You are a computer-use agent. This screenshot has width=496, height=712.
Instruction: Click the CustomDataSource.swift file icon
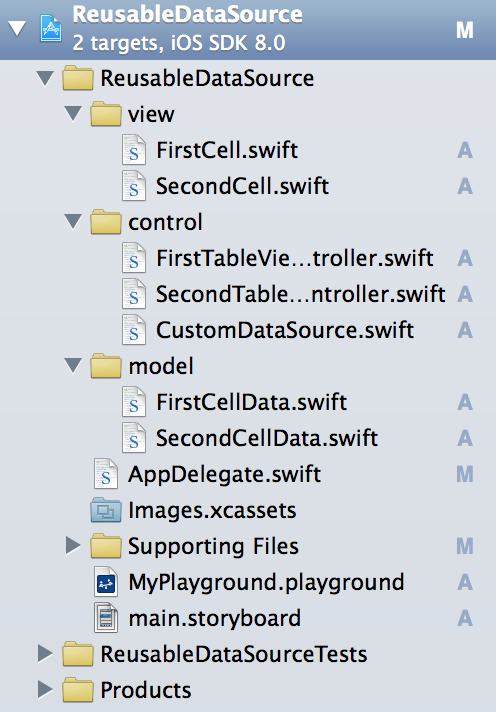[134, 330]
